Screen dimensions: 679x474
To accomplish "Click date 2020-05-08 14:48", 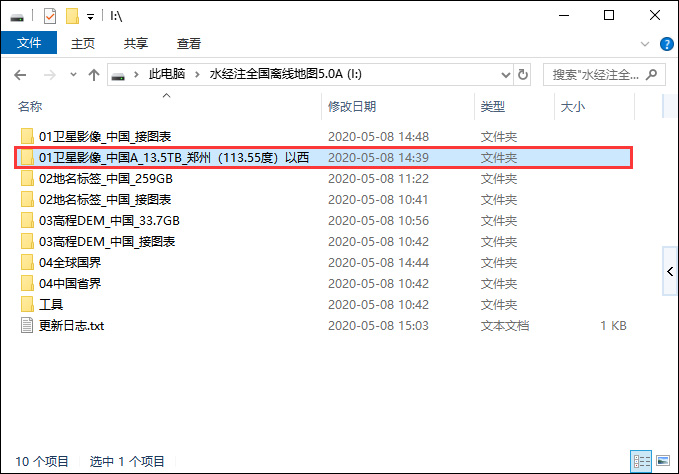I will pos(378,136).
